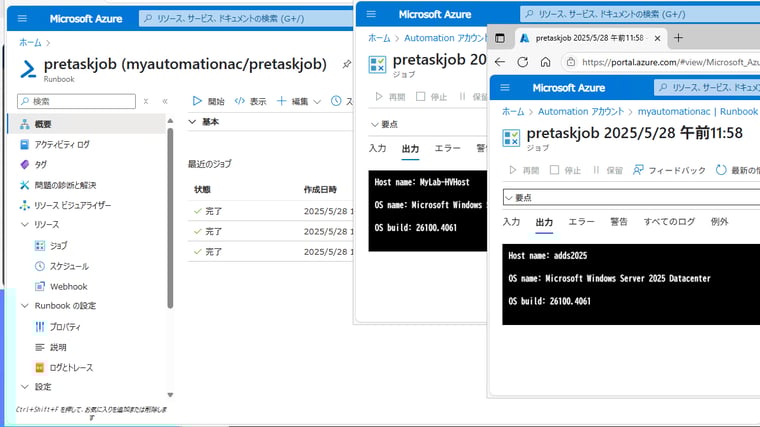Switch to すべてのログ tab
Screen dimensions: 760x427
669,222
